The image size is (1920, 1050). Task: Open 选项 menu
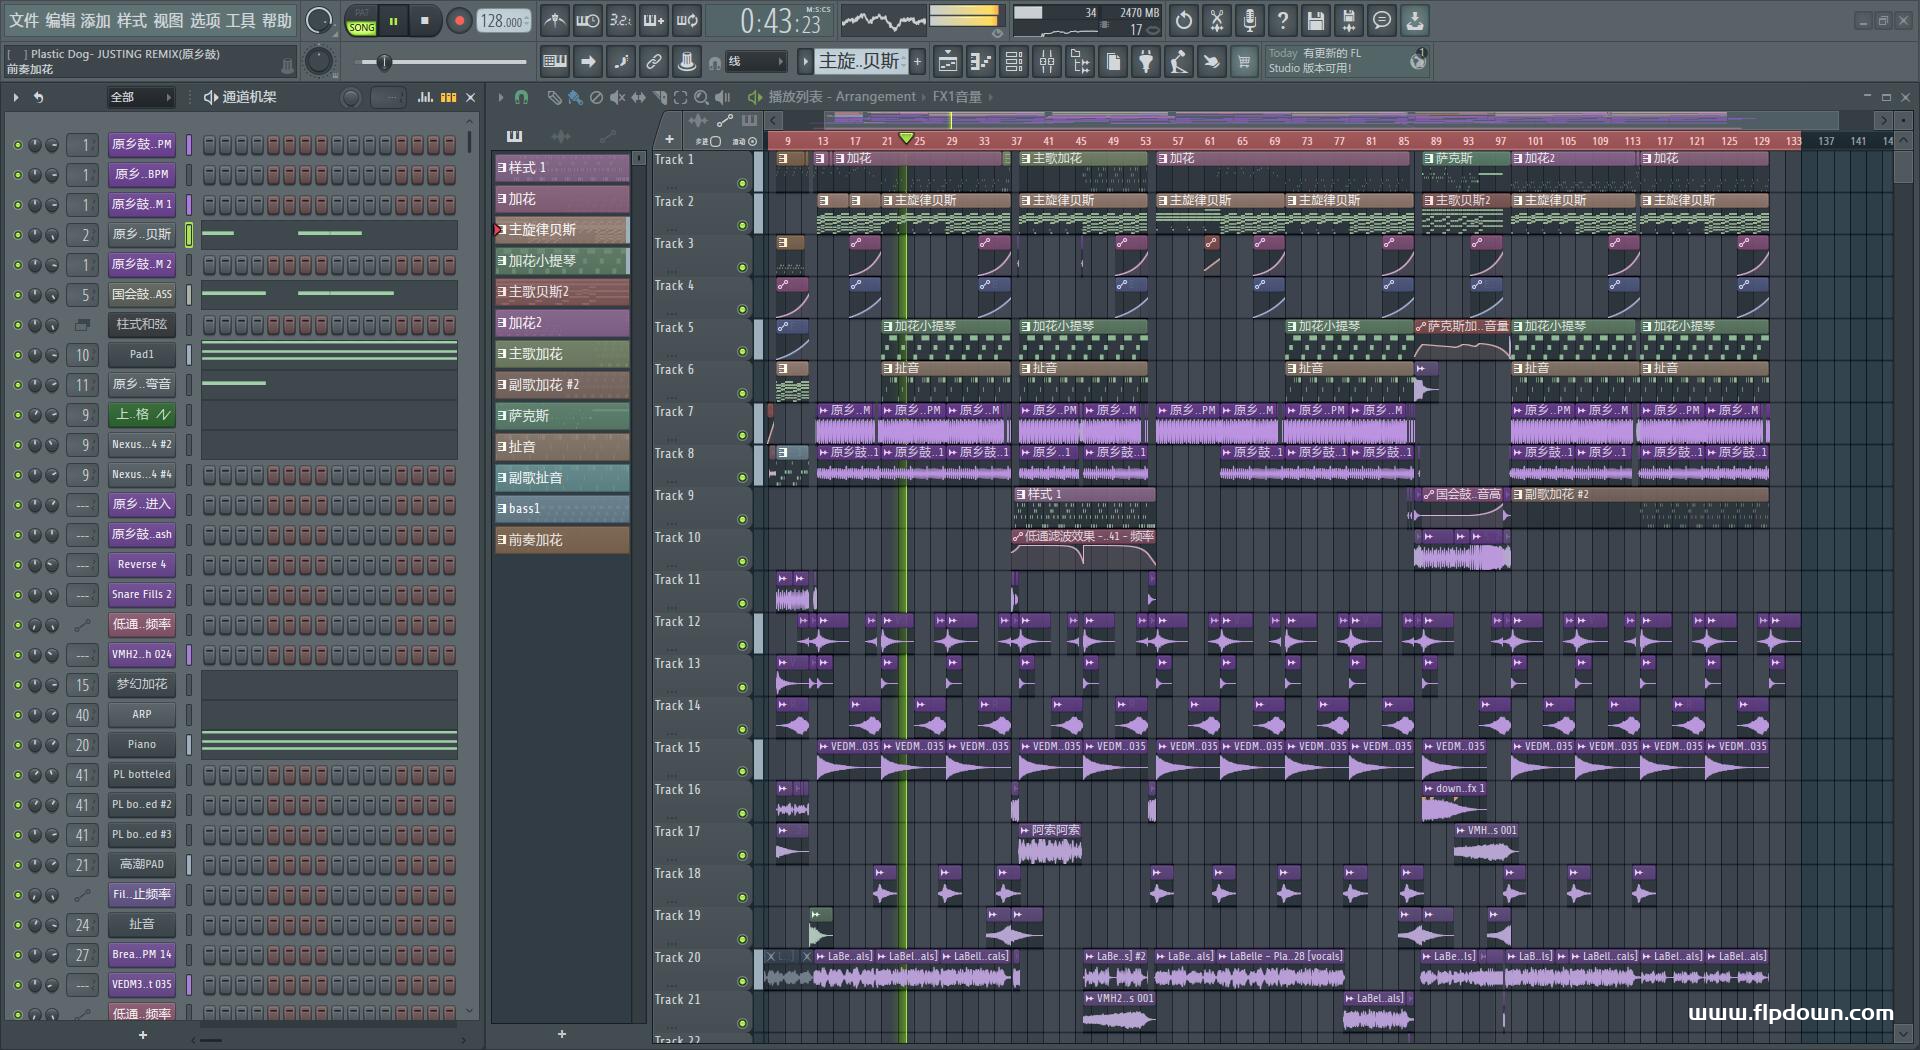(x=205, y=20)
